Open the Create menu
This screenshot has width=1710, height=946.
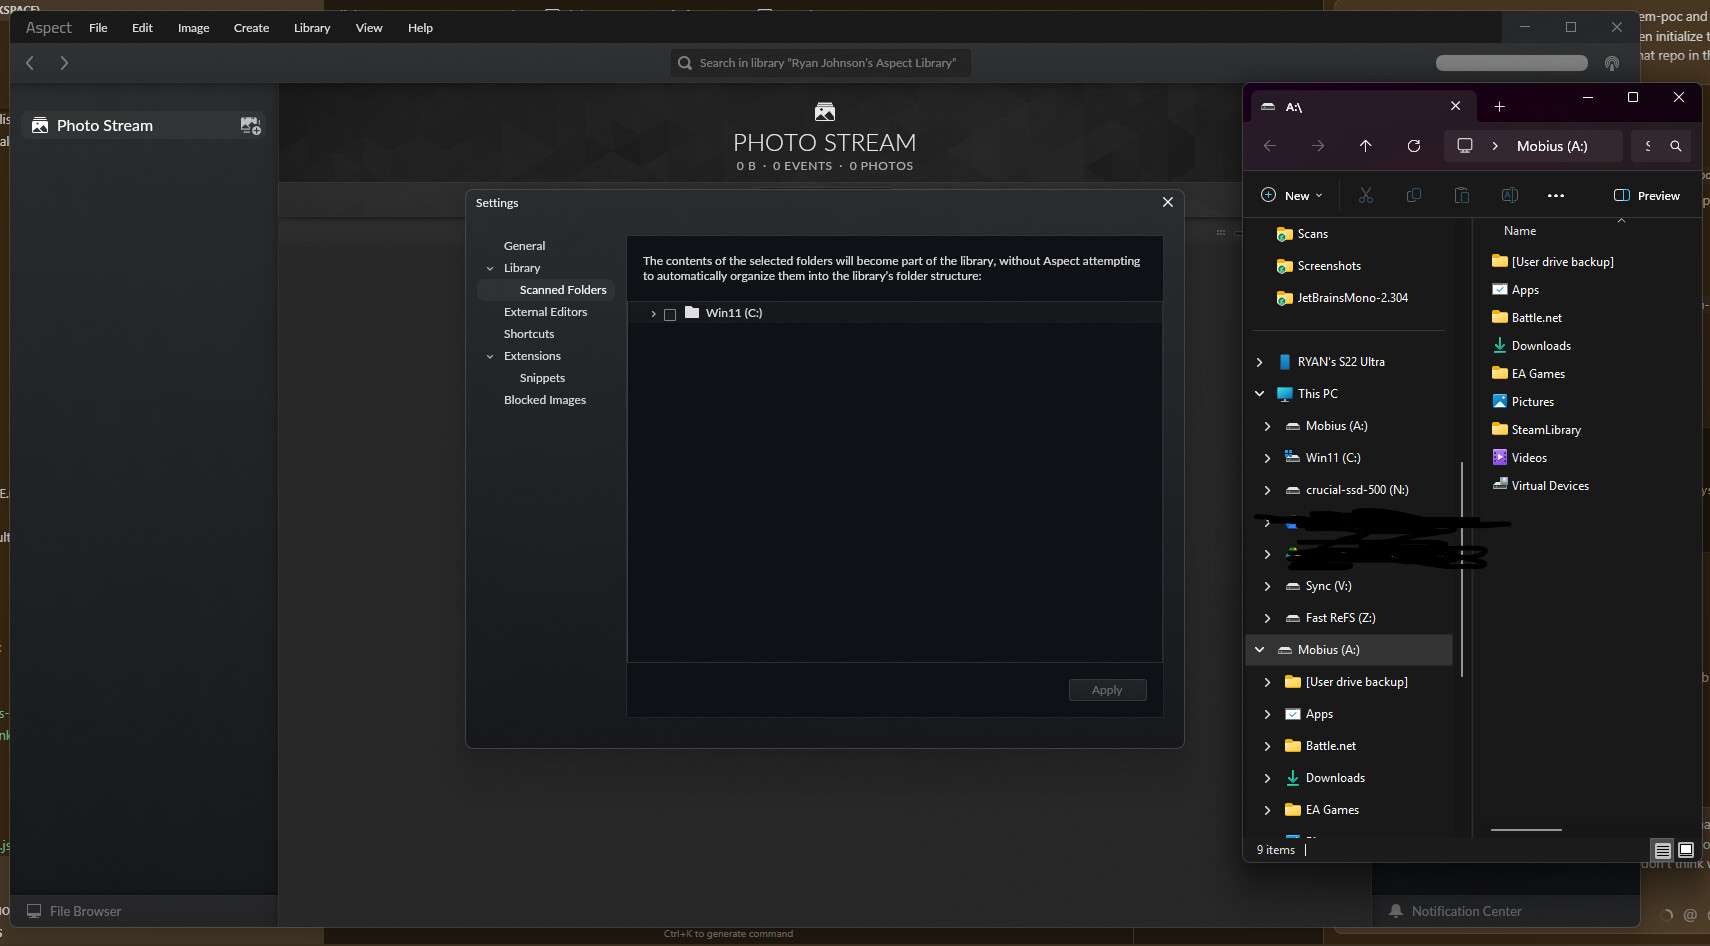pos(251,28)
